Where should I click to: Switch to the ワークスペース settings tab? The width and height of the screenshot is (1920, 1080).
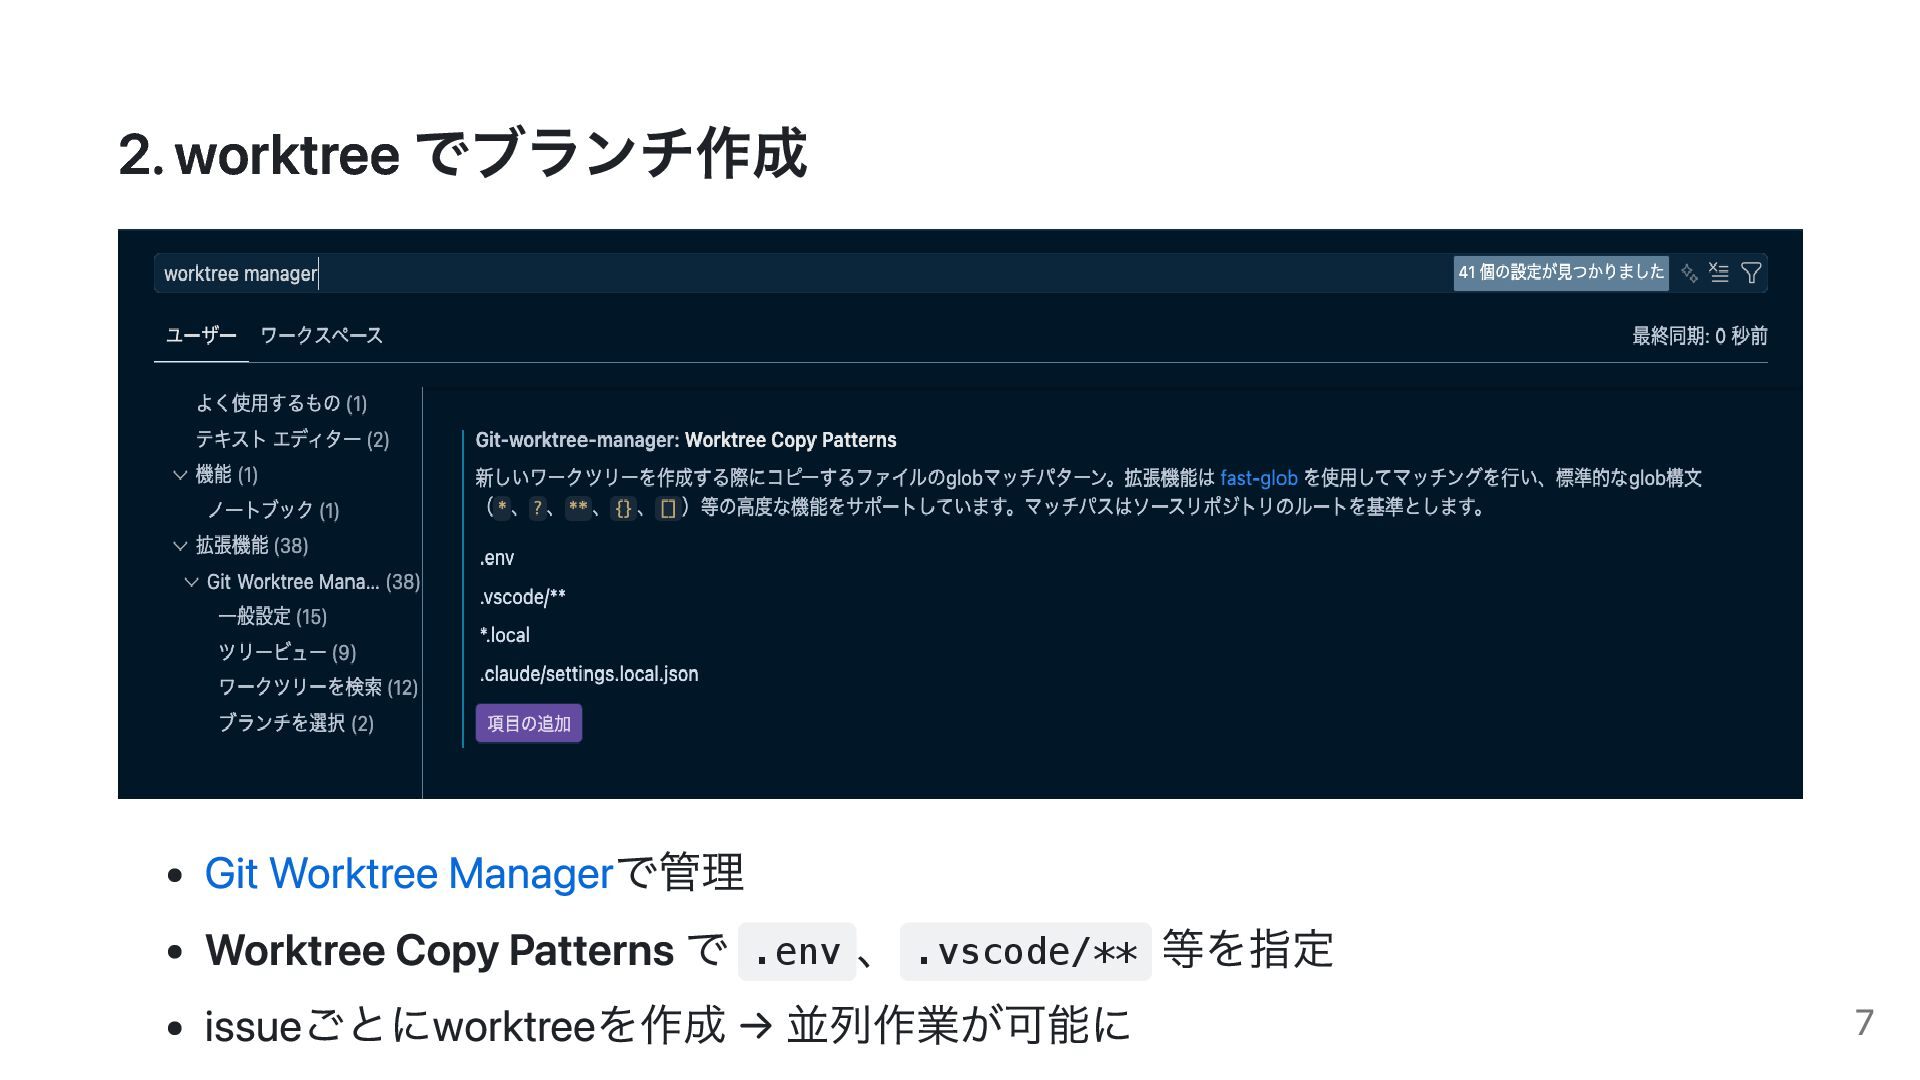[x=321, y=336]
